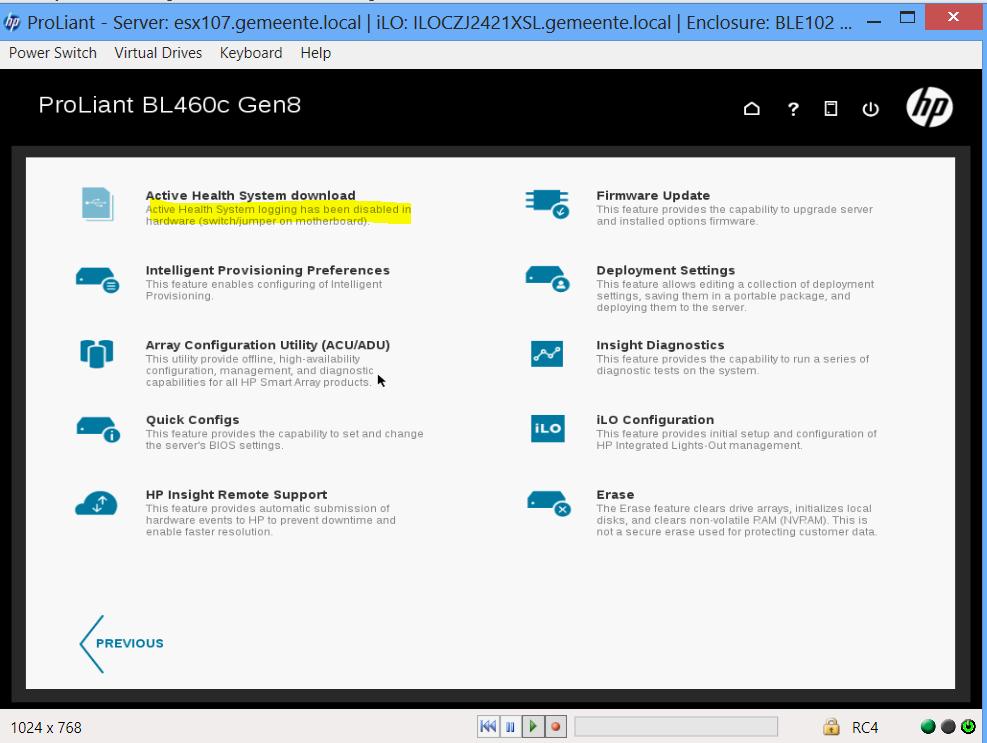This screenshot has width=987, height=743.
Task: Expand the Keyboard menu
Action: coord(251,53)
